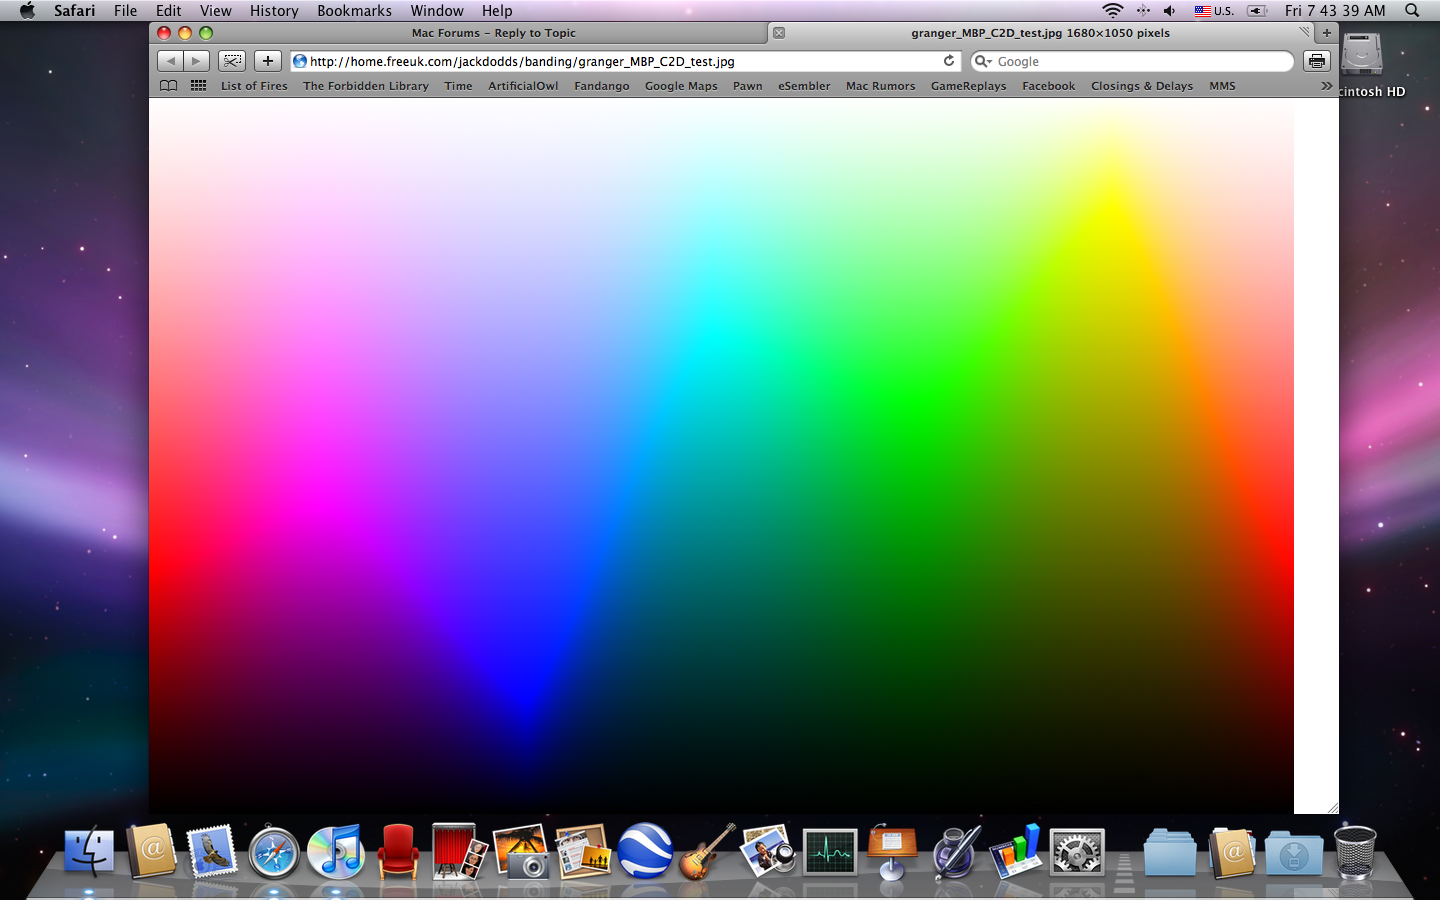Click the URL address field
The width and height of the screenshot is (1440, 900).
coord(625,61)
